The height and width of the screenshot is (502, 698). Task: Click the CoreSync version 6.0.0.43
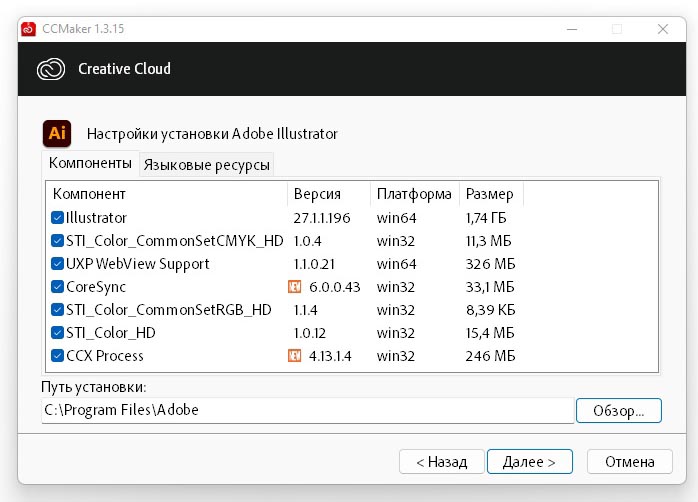pos(334,287)
